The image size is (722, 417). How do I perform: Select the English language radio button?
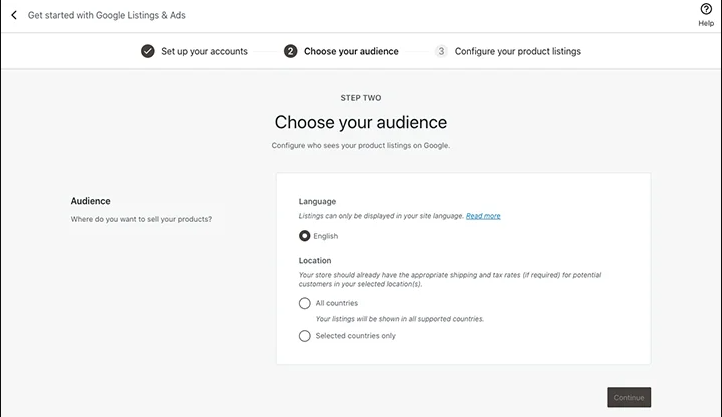click(x=304, y=236)
